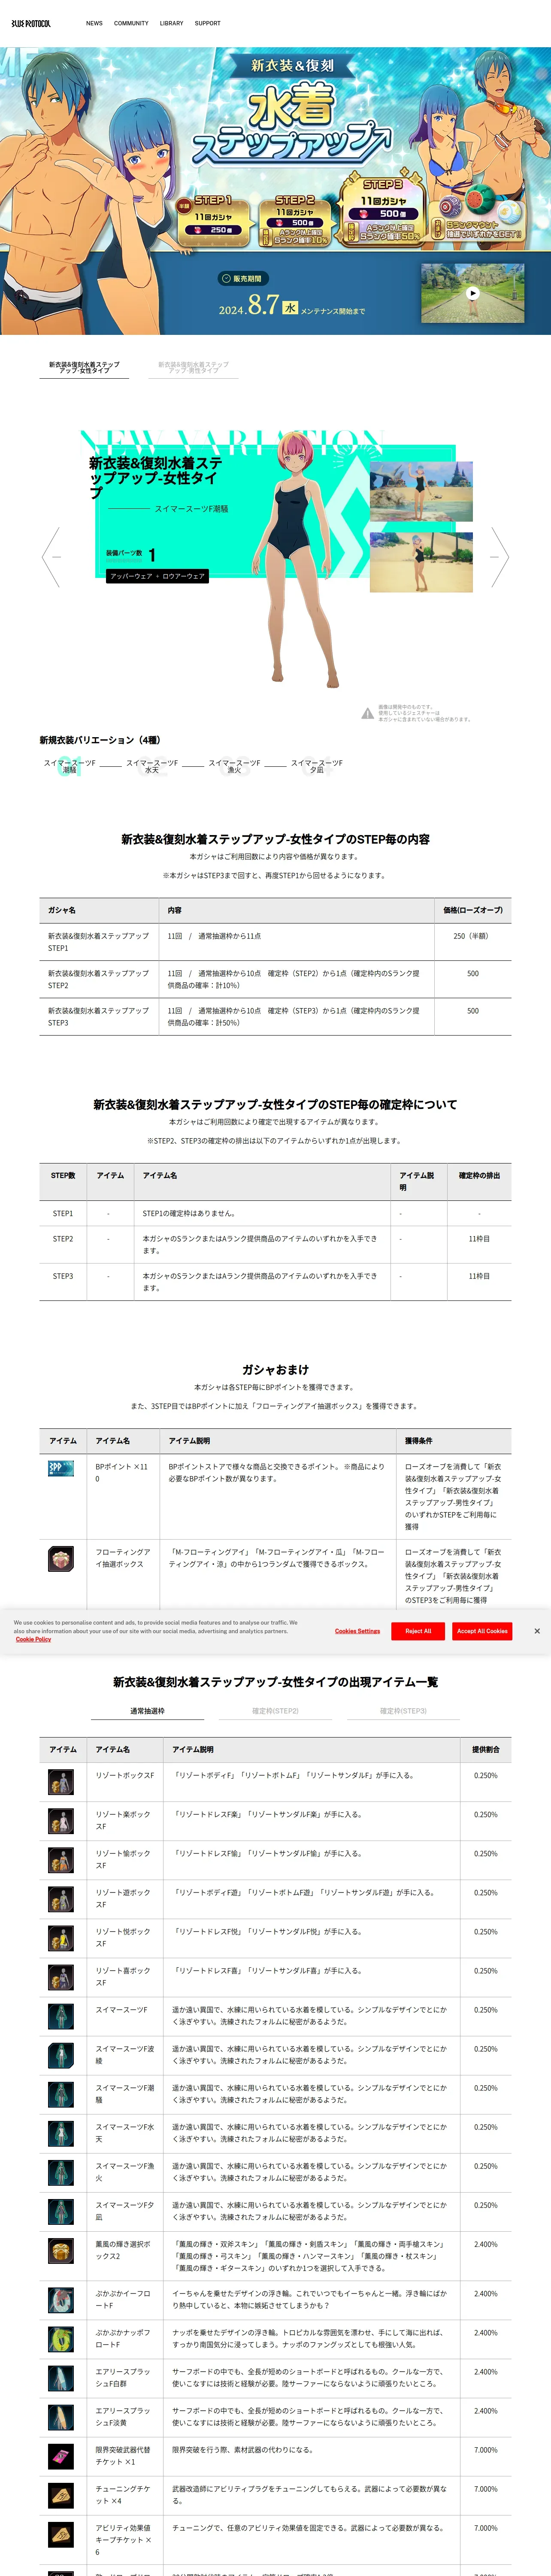This screenshot has height=2576, width=551.
Task: Click the チューニングチケット item icon
Action: tap(61, 2495)
